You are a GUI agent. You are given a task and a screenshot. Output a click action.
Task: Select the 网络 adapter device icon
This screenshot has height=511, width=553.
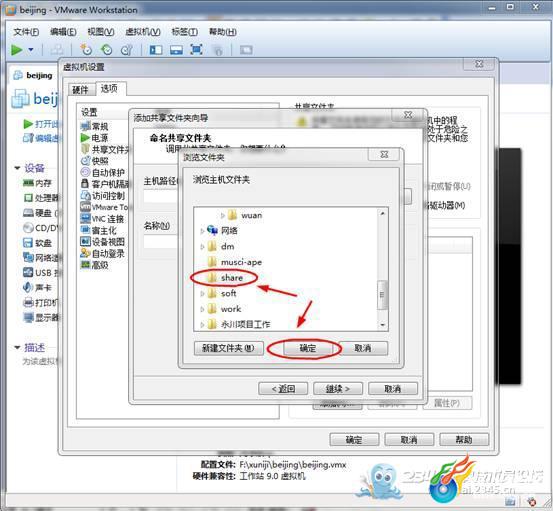(x=28, y=257)
